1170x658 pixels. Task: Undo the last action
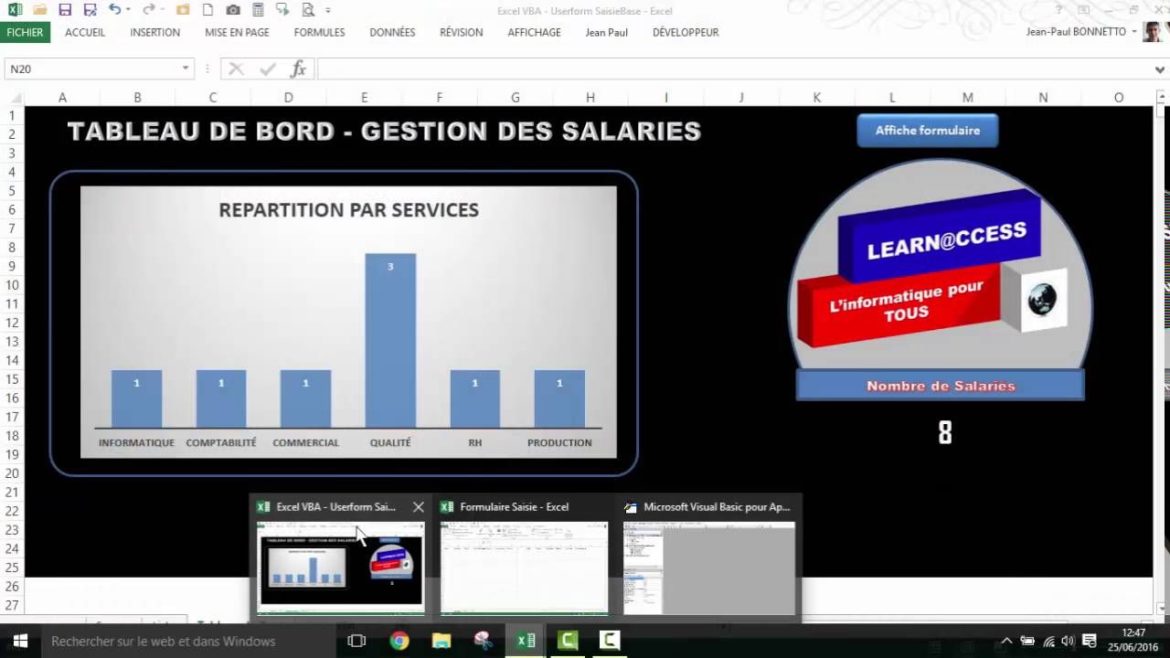click(x=114, y=10)
